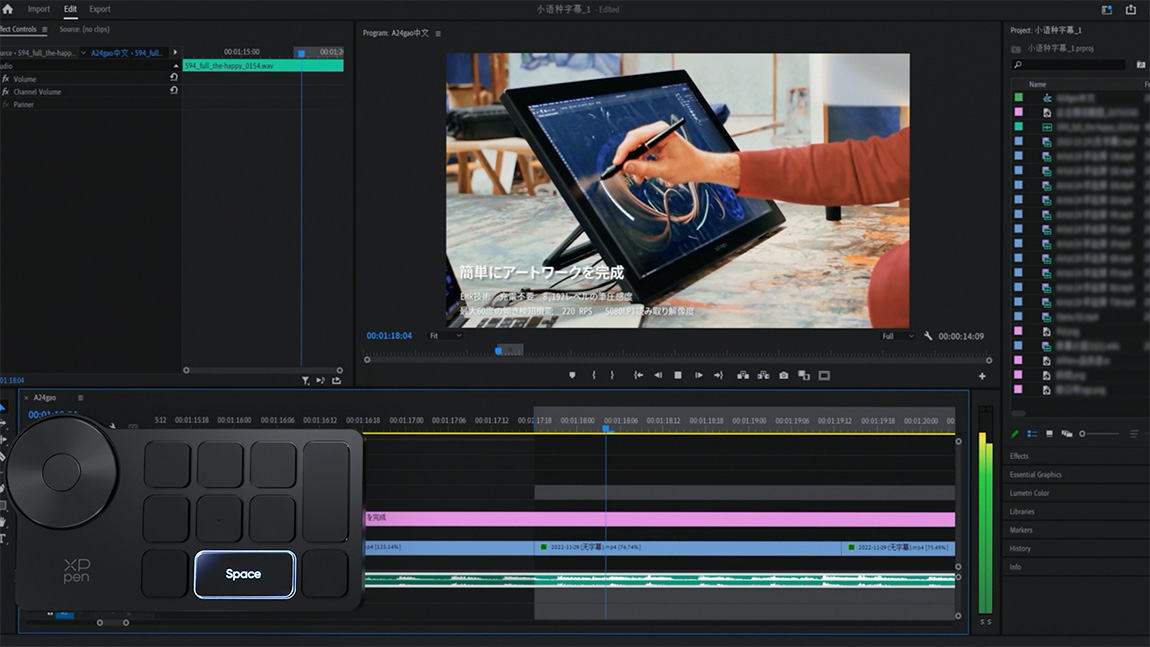Screen dimensions: 1150x647
Task: Stop playback with the stop button
Action: (x=678, y=376)
